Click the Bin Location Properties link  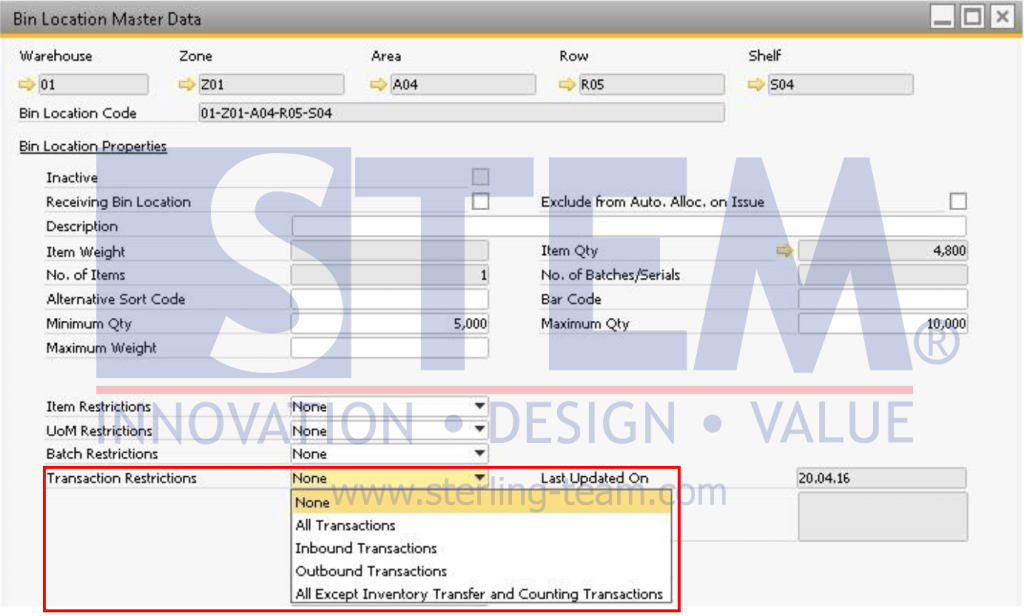point(92,146)
